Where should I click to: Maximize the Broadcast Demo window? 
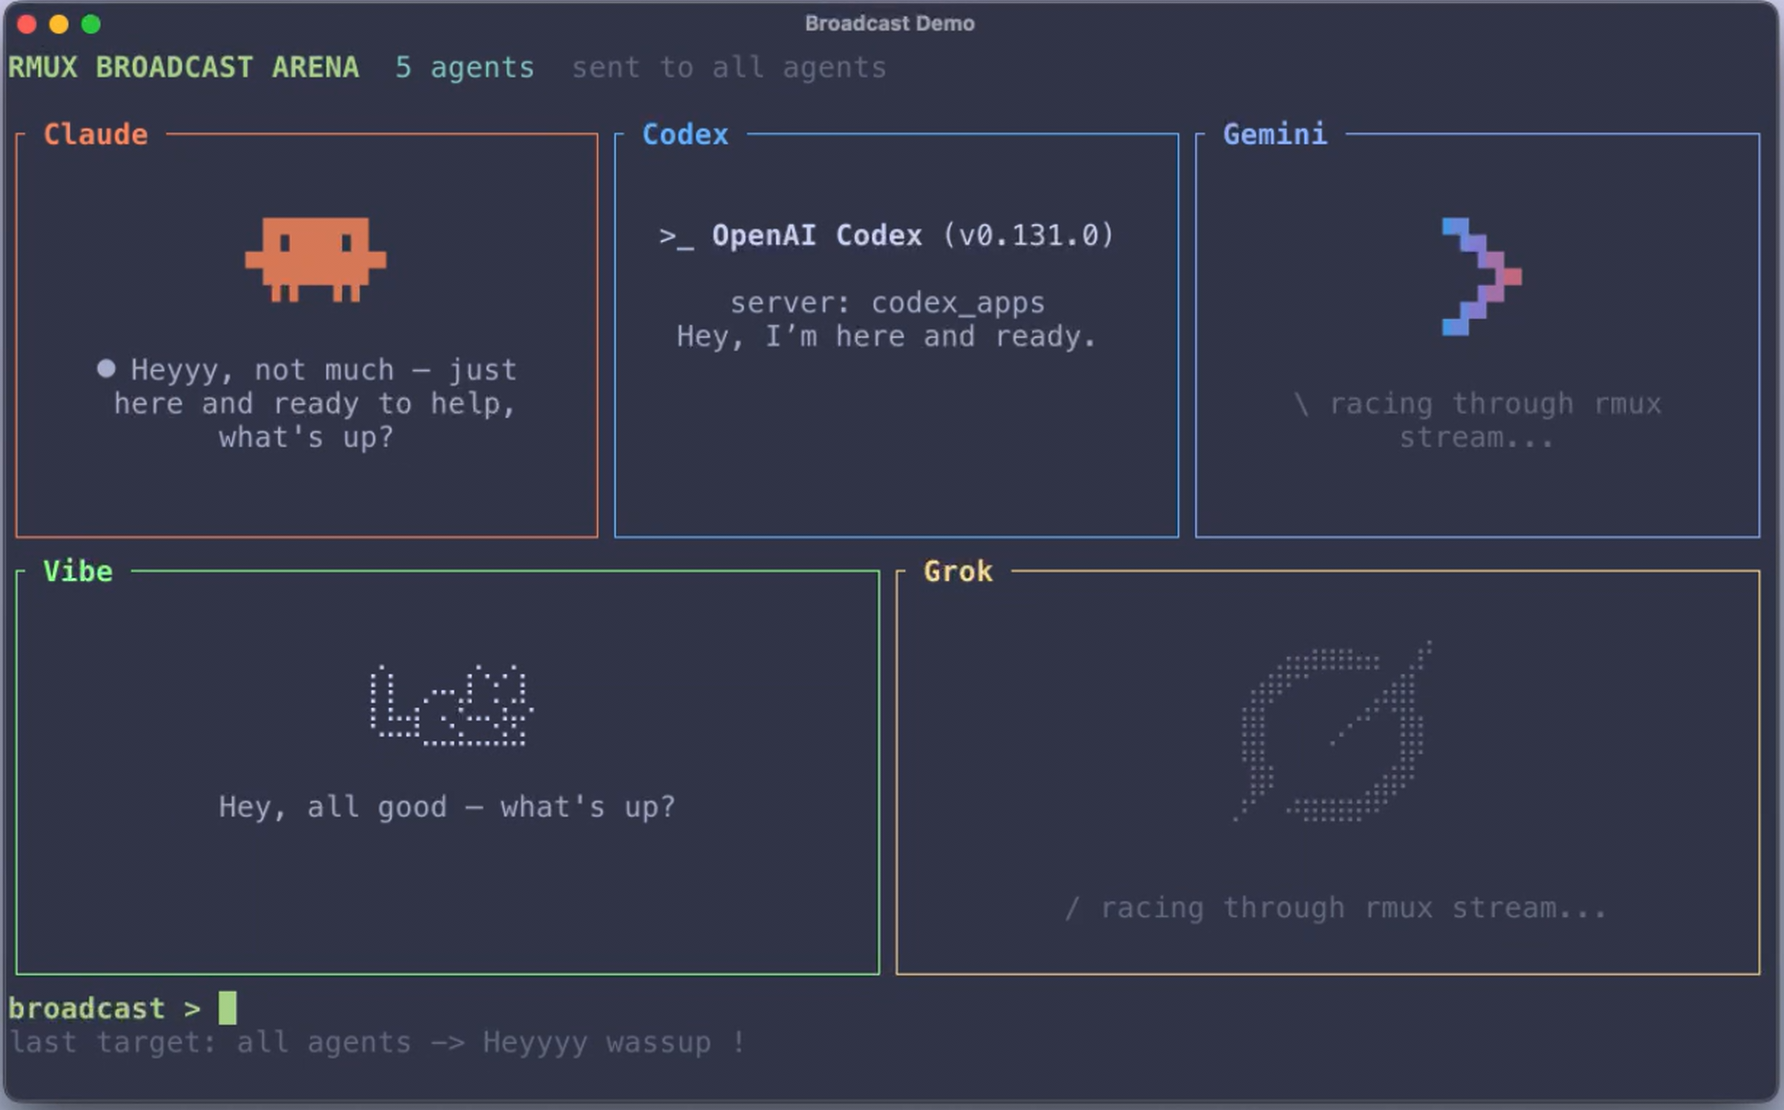[91, 24]
